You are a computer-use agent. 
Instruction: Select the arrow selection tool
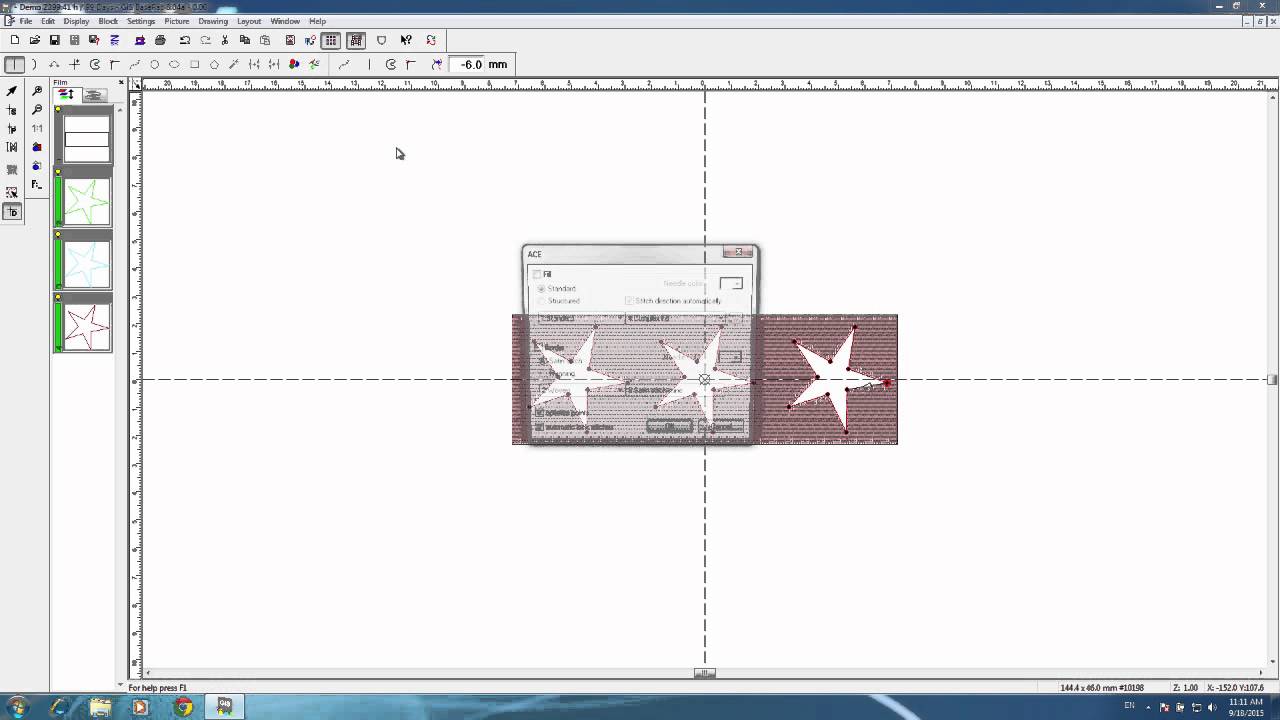click(12, 90)
